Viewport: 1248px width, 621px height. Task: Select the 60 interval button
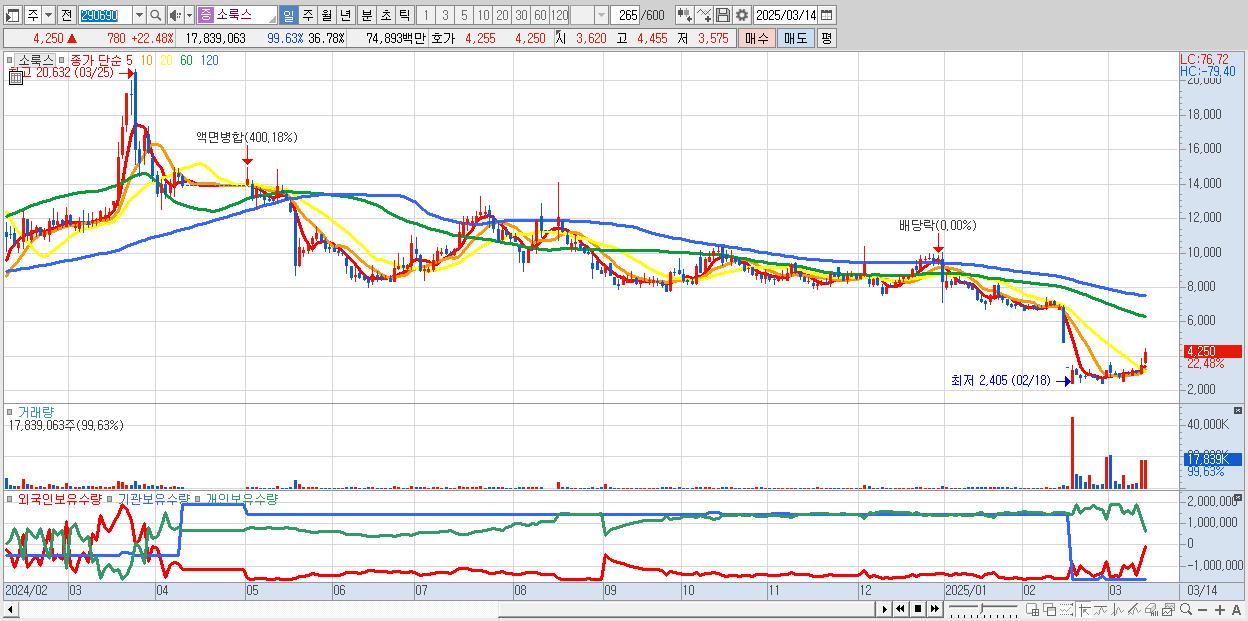coord(540,15)
